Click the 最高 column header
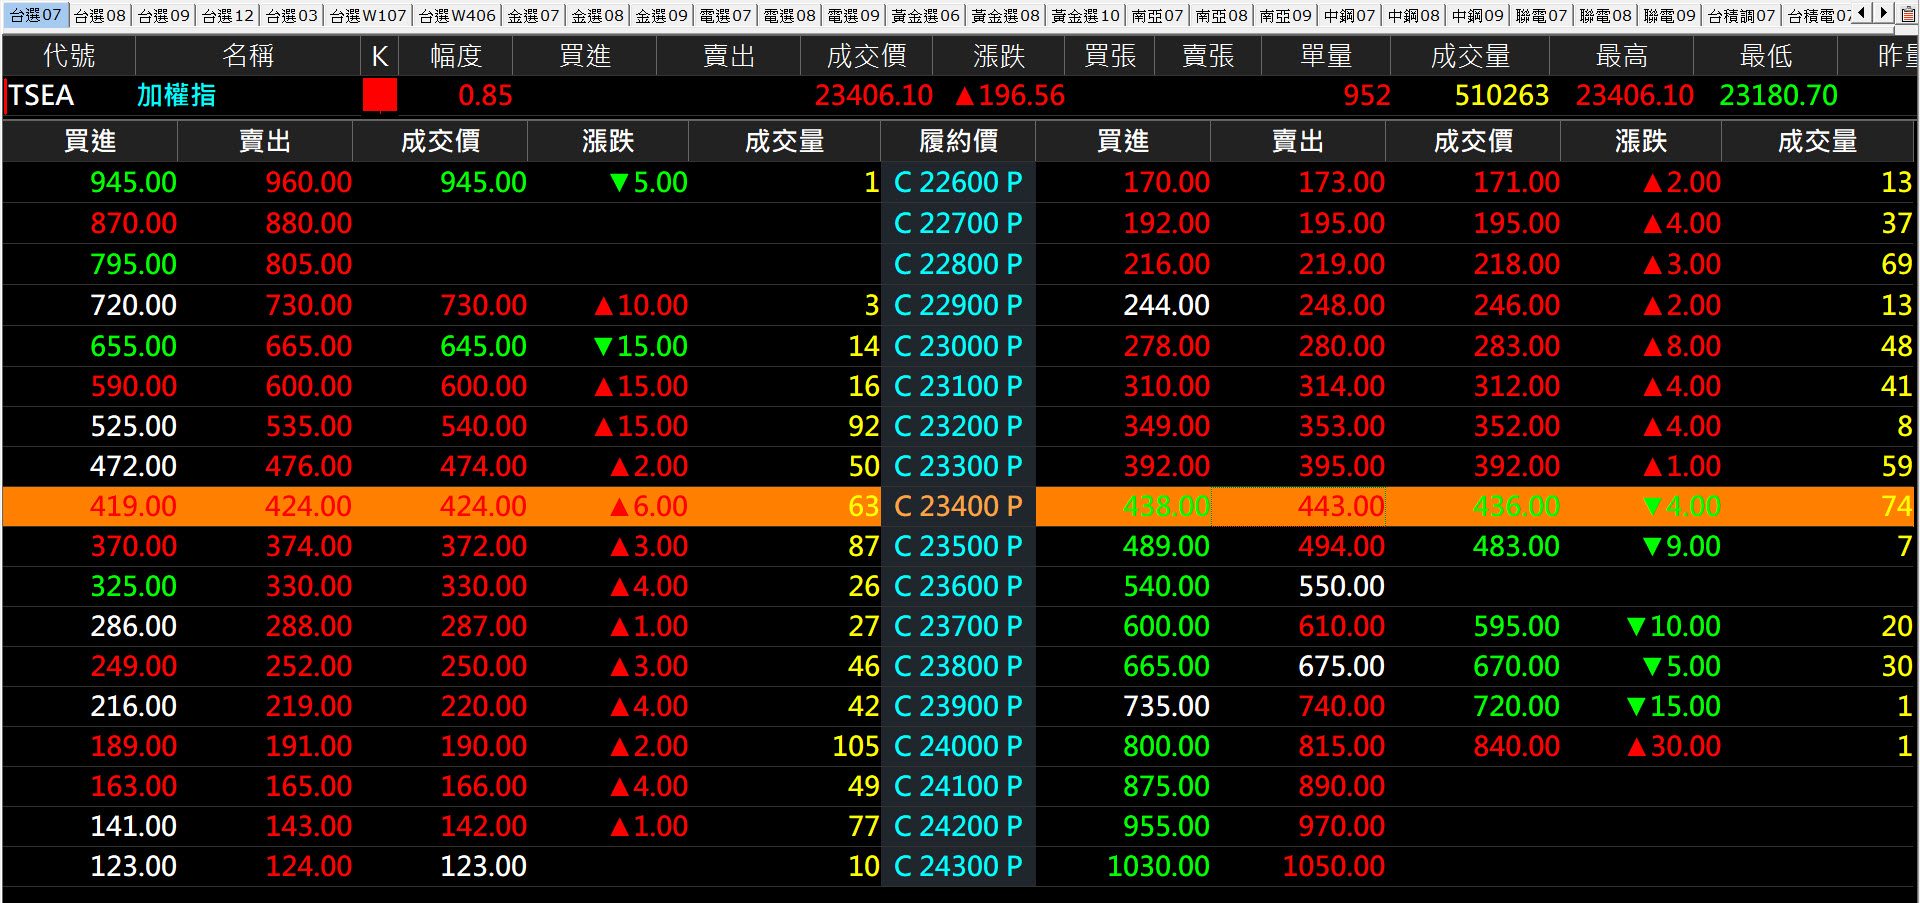This screenshot has width=1920, height=903. (x=1621, y=56)
